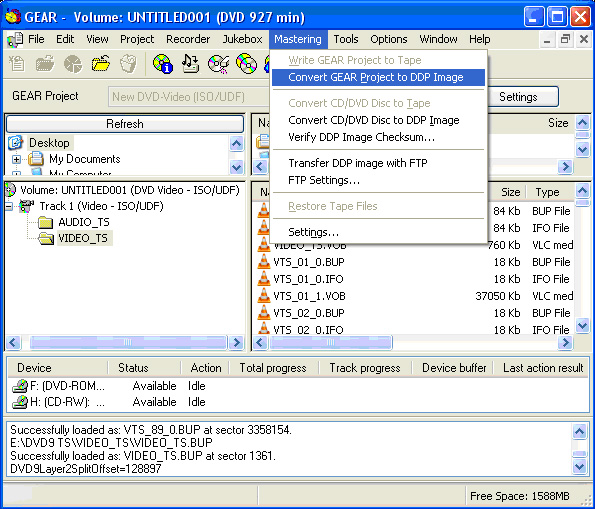Open the Jukebox menu
This screenshot has height=509, width=595.
coord(242,39)
